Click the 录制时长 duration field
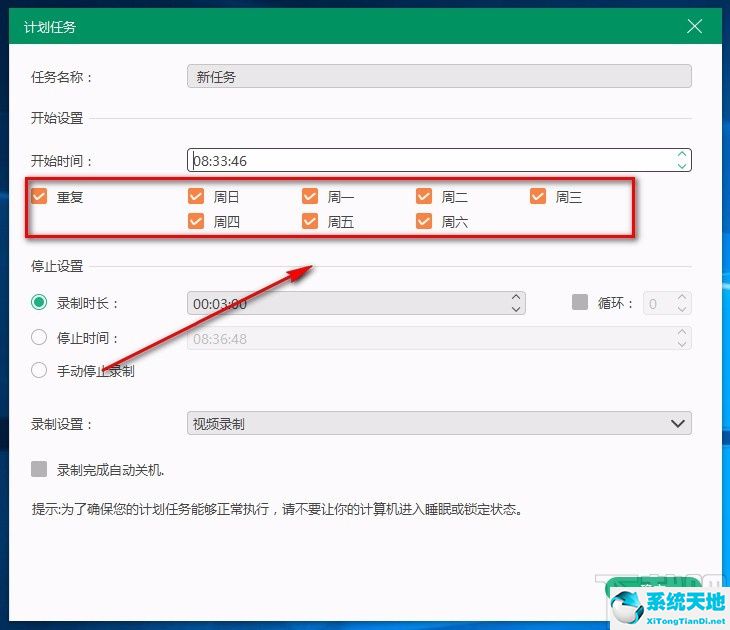This screenshot has height=630, width=730. pyautogui.click(x=356, y=303)
